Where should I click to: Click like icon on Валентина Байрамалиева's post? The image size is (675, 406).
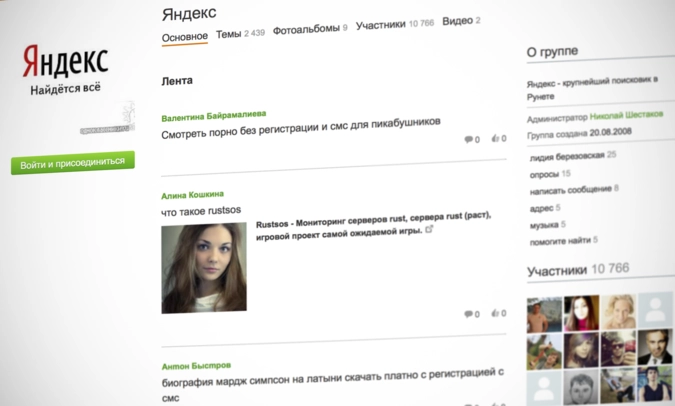[494, 139]
